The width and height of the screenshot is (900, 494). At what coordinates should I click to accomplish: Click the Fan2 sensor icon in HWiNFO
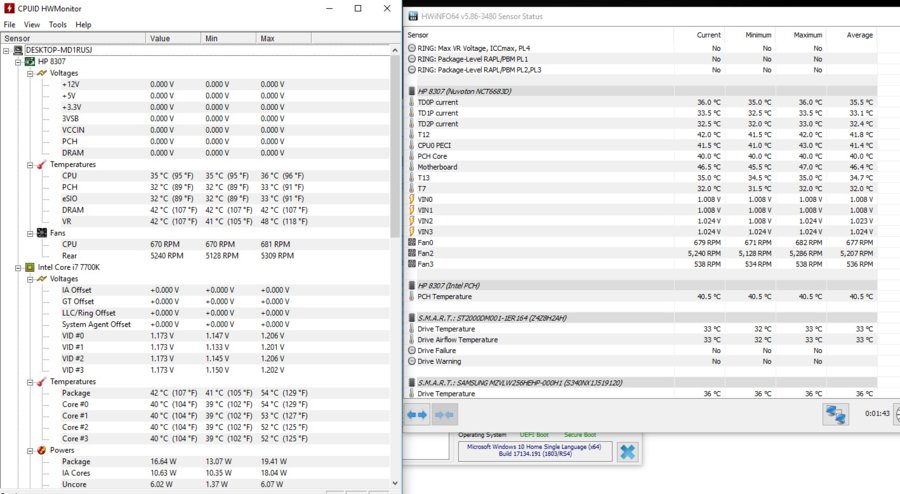412,254
